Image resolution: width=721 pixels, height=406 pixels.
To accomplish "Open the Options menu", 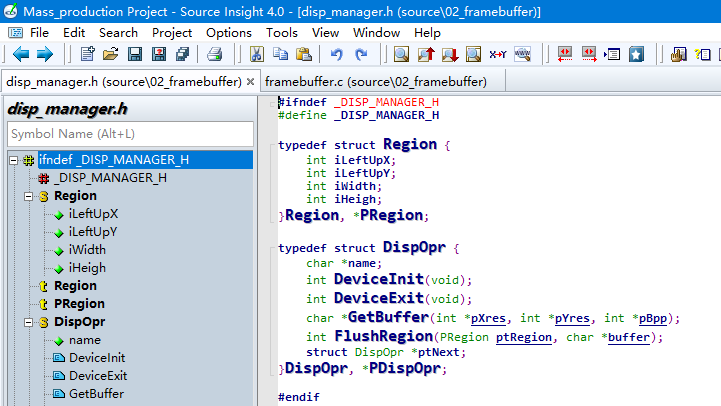I will coord(229,33).
